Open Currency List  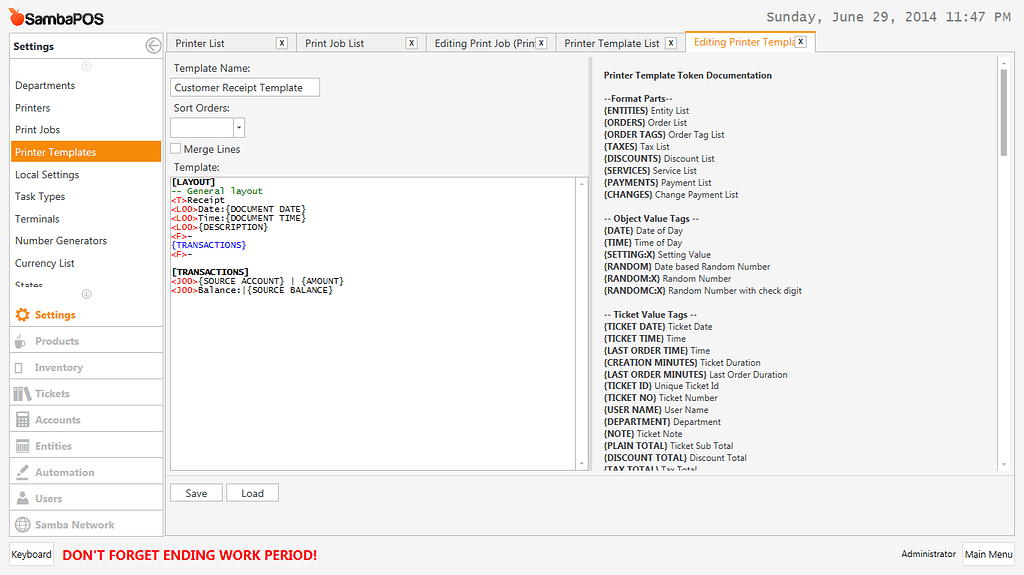point(86,263)
